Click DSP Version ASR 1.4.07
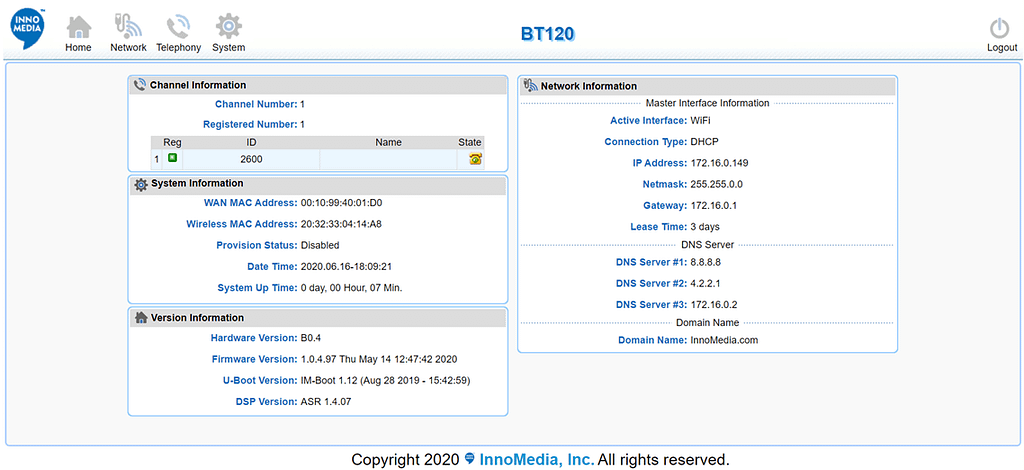 326,401
